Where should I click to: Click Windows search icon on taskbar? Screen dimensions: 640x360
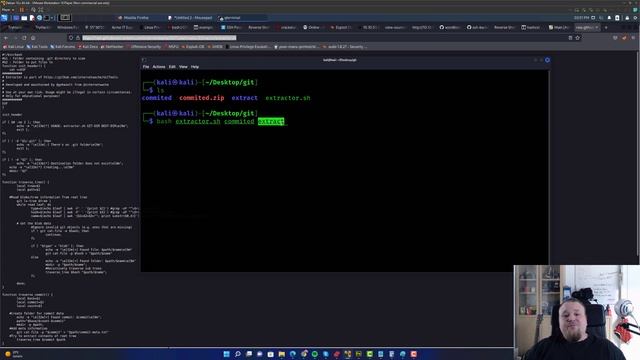coord(238,354)
